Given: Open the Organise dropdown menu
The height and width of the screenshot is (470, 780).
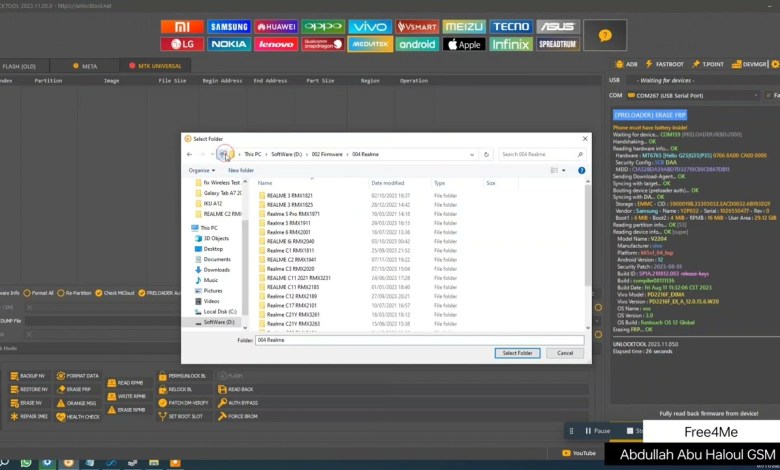Looking at the screenshot, I should coord(202,171).
